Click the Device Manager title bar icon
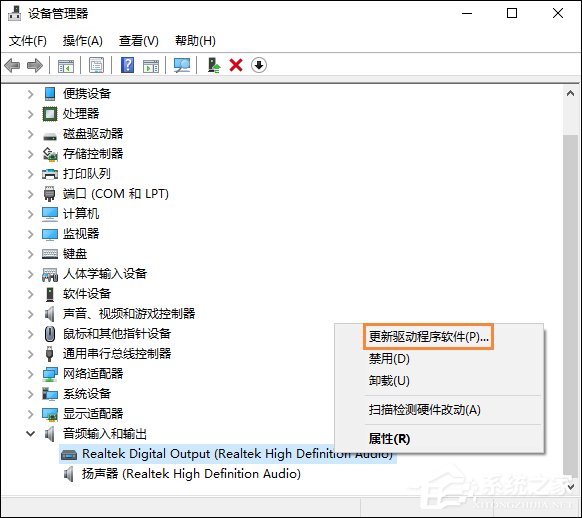 point(15,13)
